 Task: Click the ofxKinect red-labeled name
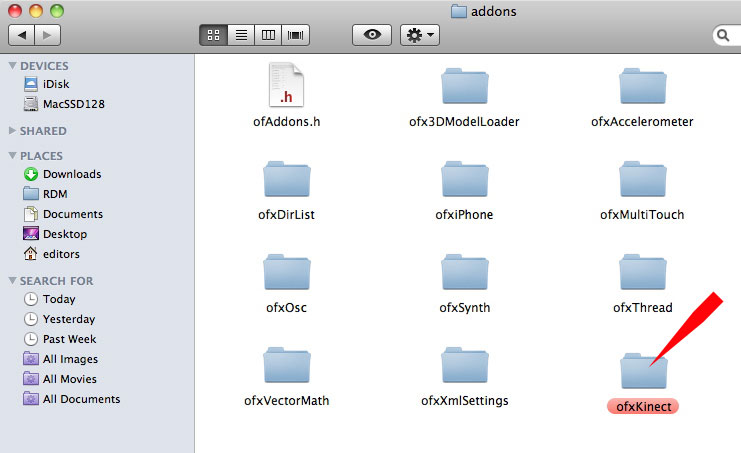click(x=643, y=406)
